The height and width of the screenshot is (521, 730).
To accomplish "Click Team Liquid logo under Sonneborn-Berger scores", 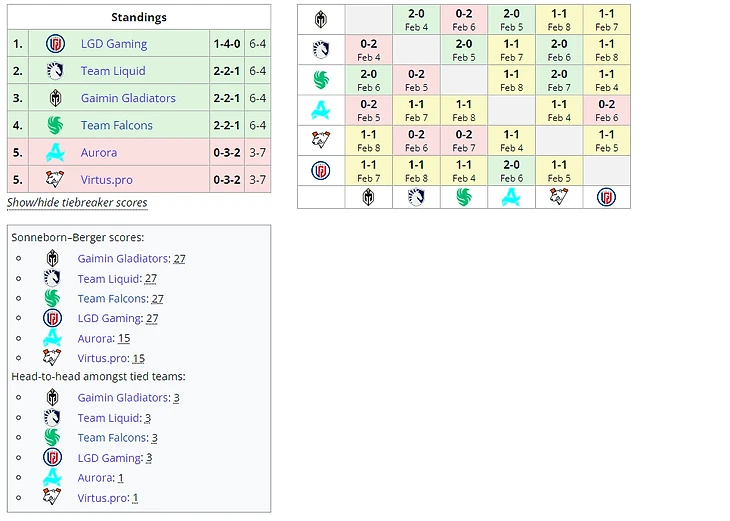I will click(x=52, y=278).
